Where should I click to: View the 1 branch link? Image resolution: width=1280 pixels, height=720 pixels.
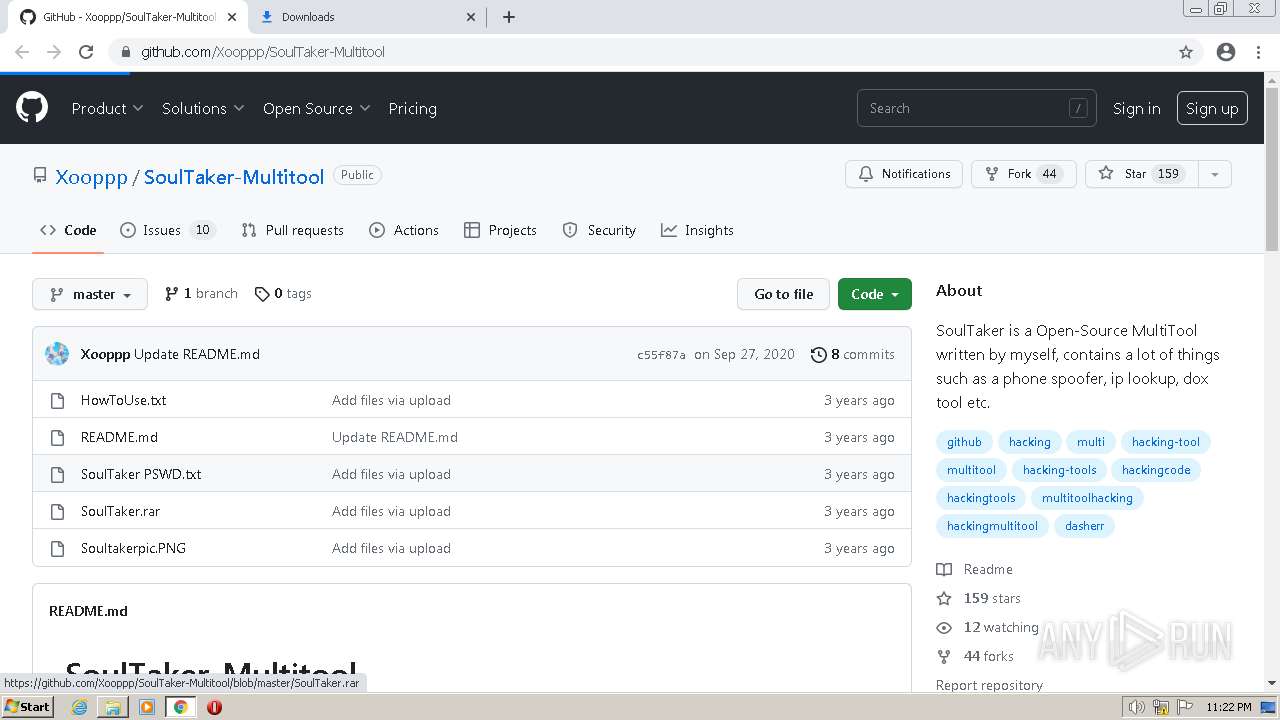pyautogui.click(x=201, y=293)
